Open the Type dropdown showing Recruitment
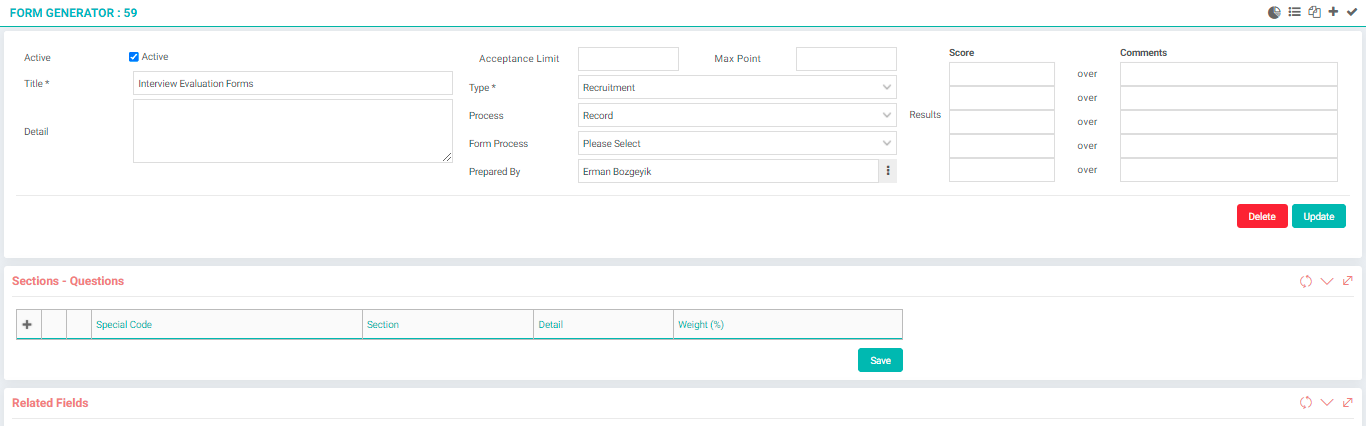1366x426 pixels. point(737,87)
